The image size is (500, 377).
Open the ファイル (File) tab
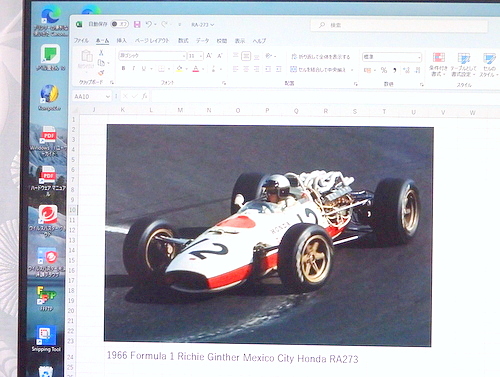tap(81, 40)
